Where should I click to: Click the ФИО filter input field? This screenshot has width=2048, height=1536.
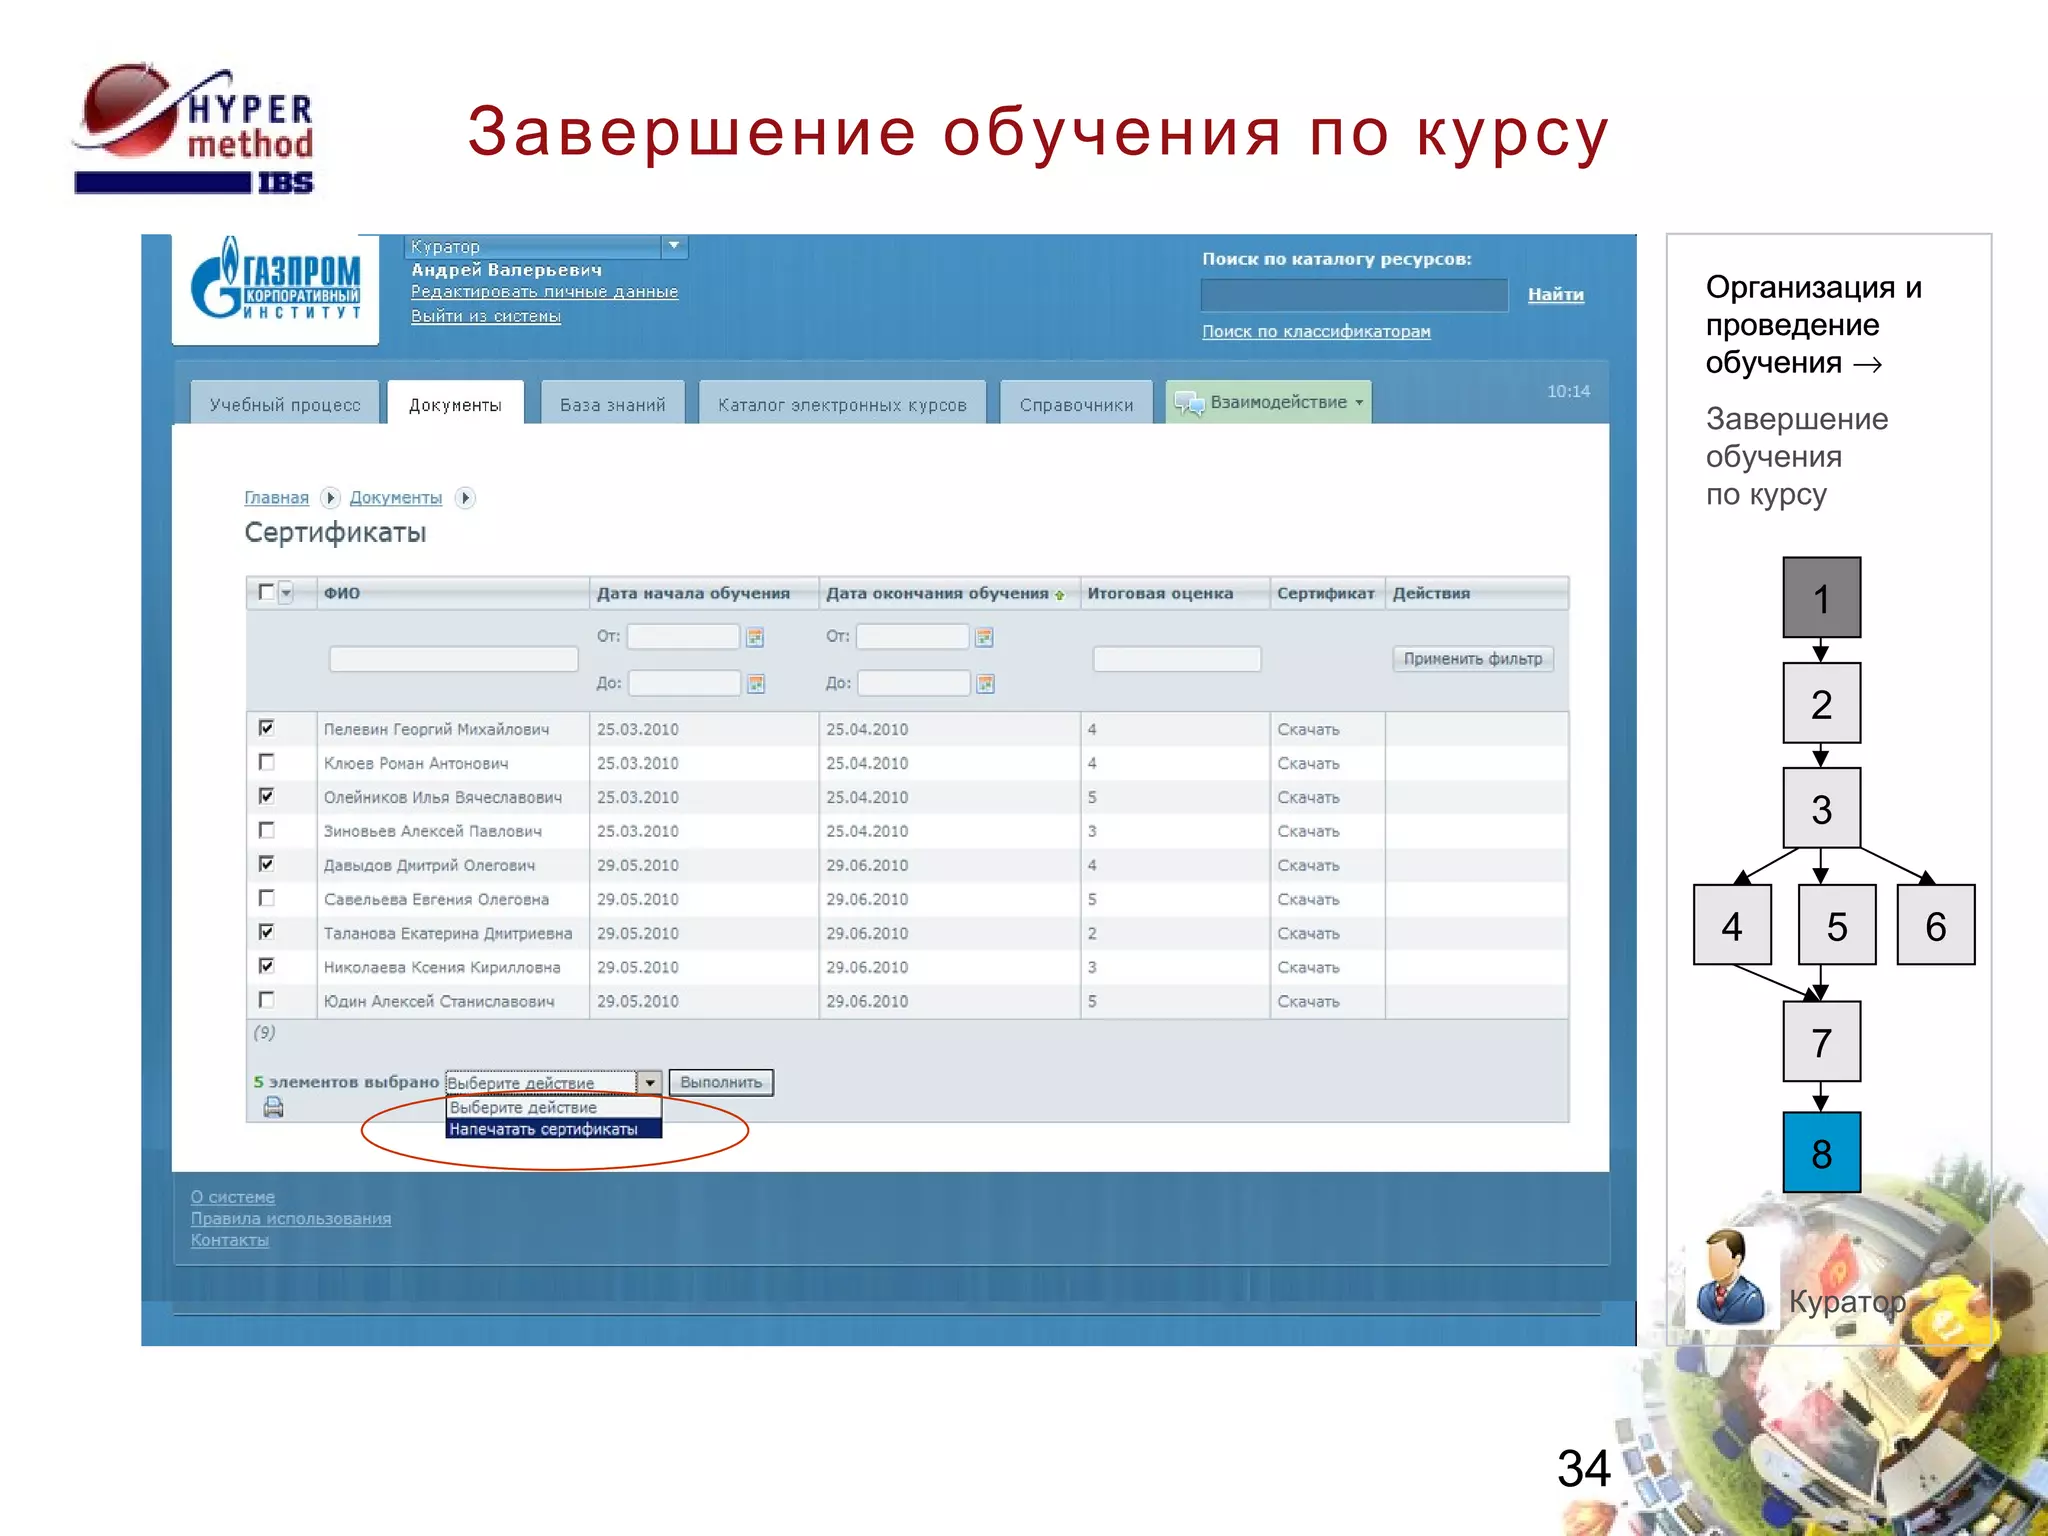coord(454,659)
